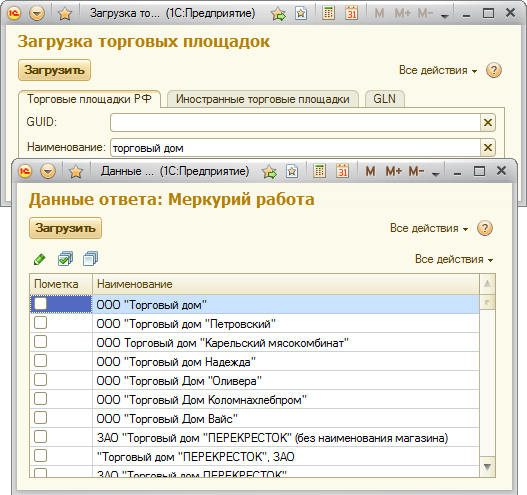This screenshot has height=495, width=527.
Task: Click the M+ button in back window
Action: (x=402, y=13)
